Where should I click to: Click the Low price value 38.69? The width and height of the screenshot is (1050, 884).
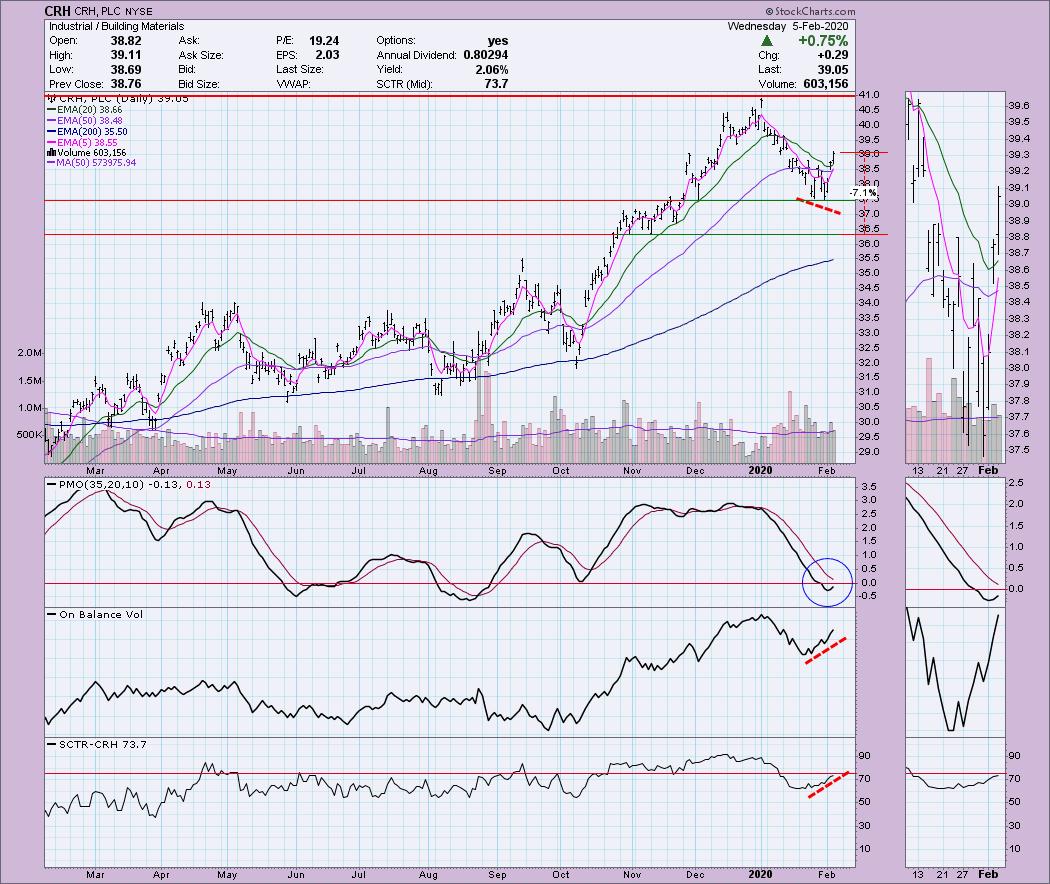(126, 70)
